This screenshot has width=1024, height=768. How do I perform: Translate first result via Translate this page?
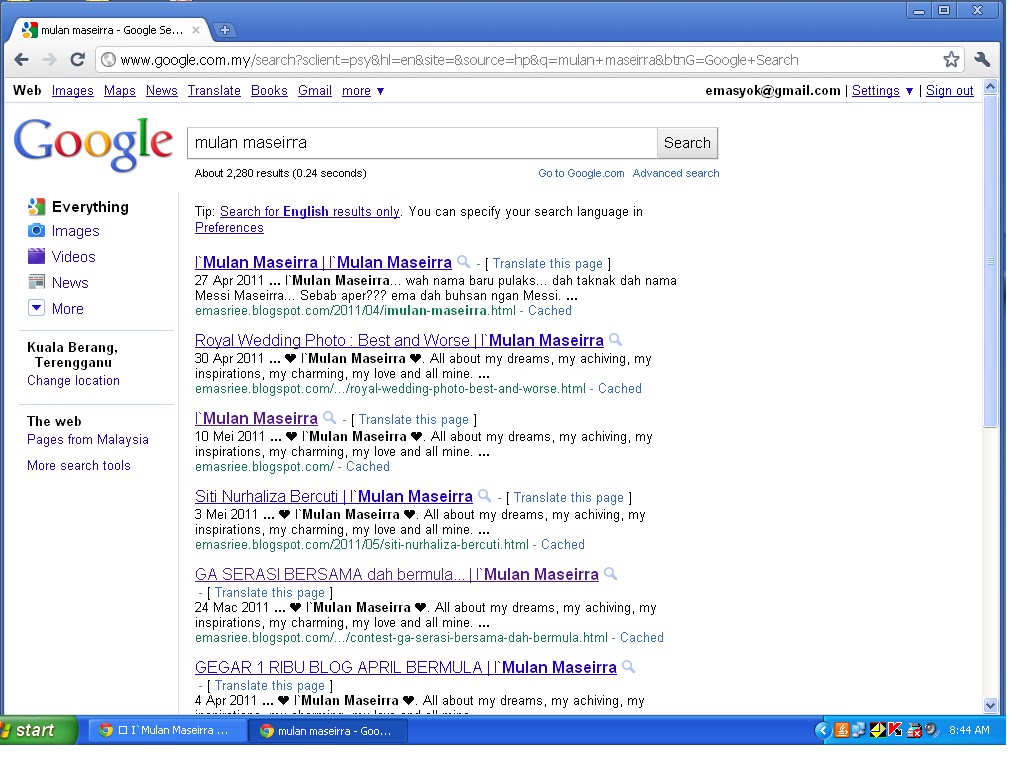(547, 264)
